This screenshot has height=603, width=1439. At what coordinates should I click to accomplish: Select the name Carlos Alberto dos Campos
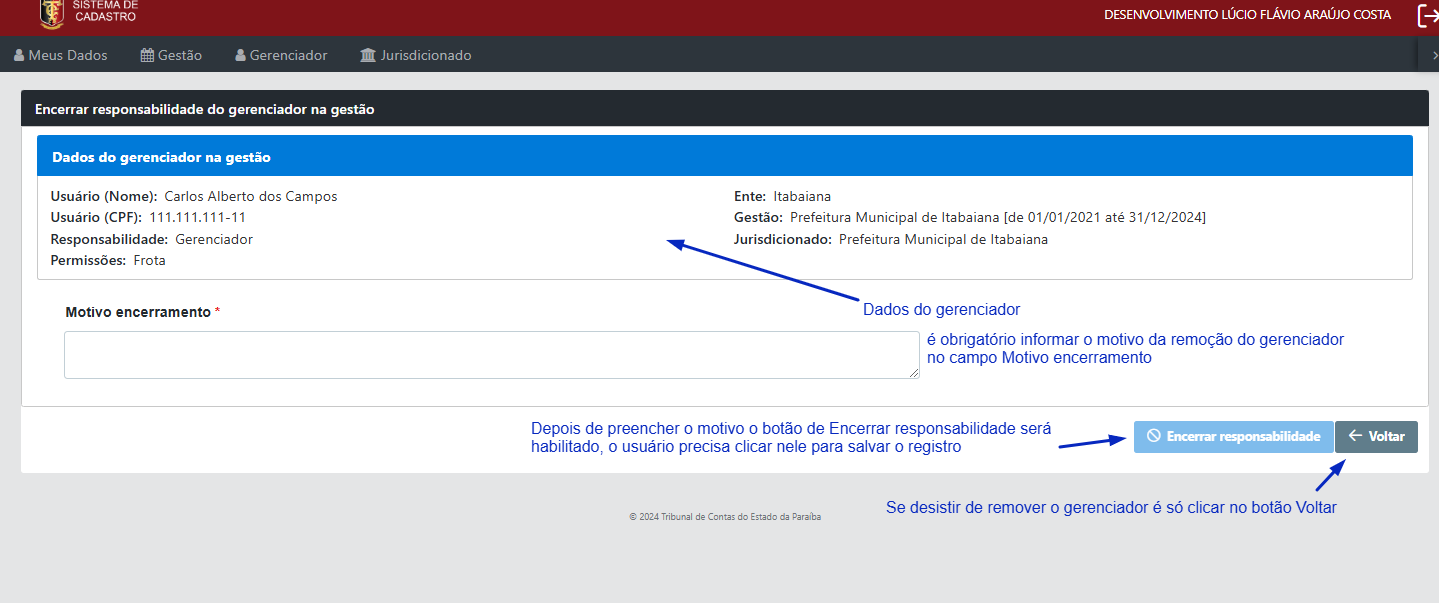click(251, 196)
